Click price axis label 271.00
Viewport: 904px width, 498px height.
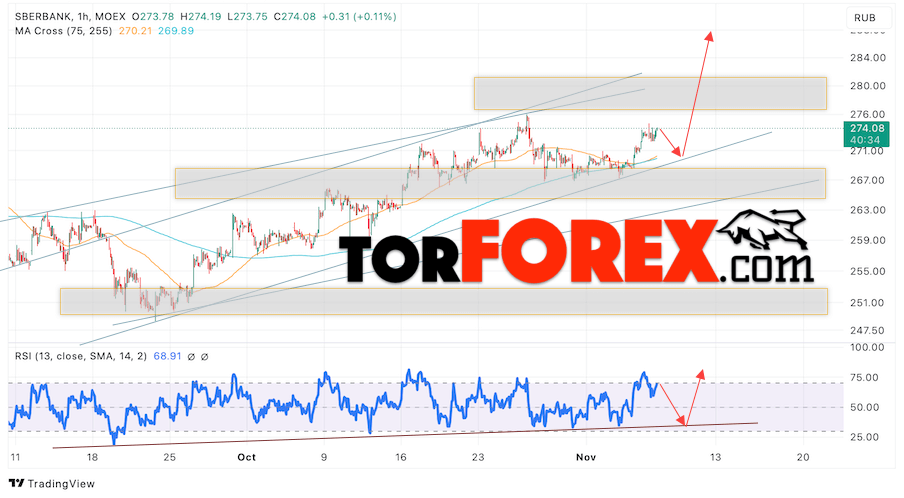[x=868, y=151]
